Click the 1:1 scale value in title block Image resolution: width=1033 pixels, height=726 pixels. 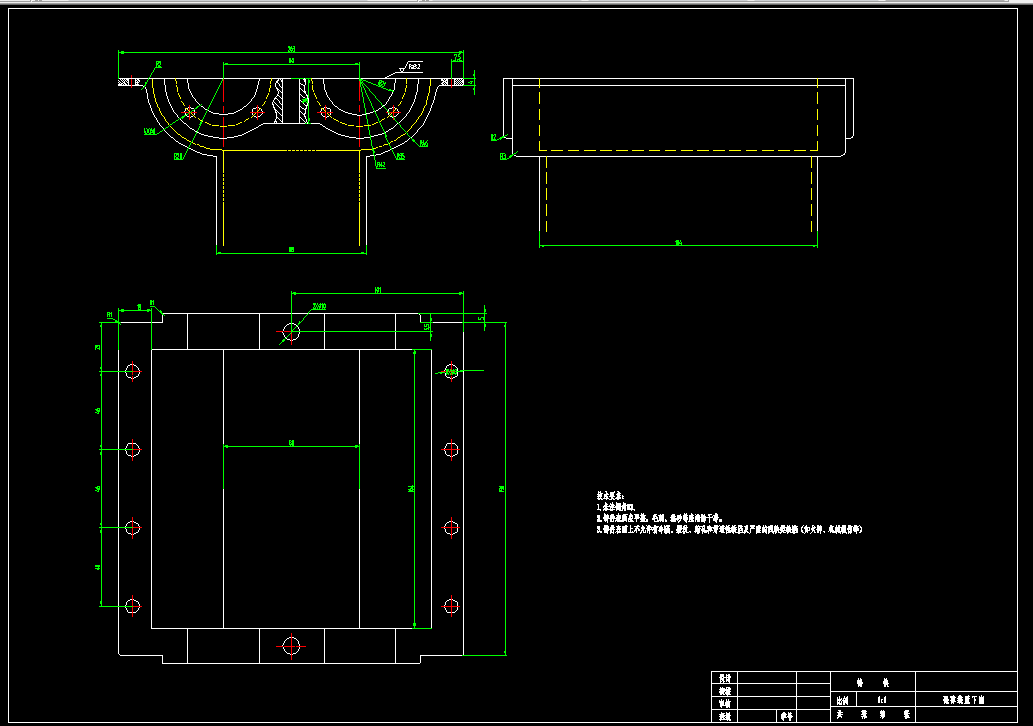881,700
